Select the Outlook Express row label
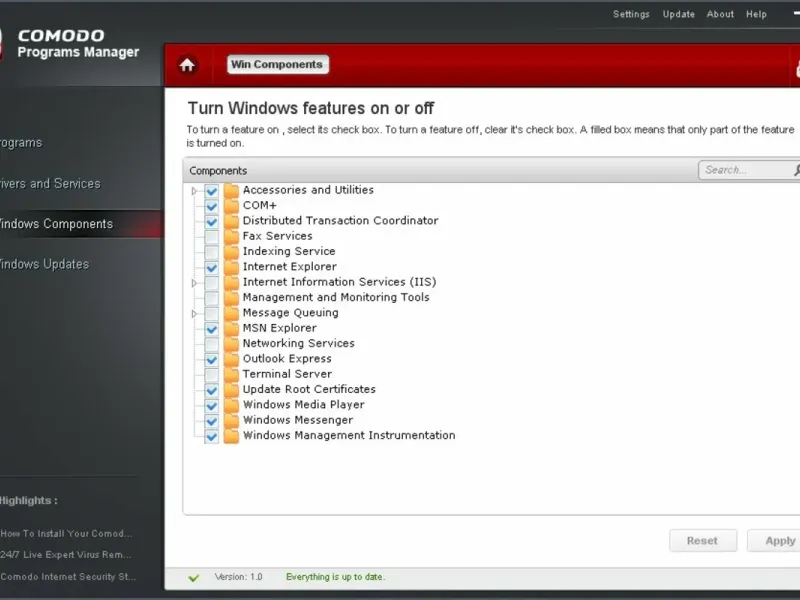 click(x=287, y=359)
